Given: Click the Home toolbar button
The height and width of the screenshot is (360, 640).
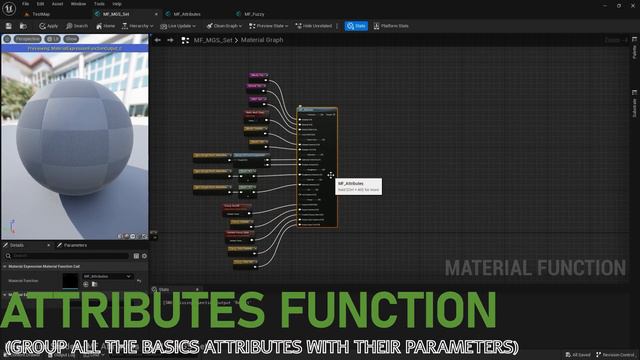Looking at the screenshot, I should (105, 26).
